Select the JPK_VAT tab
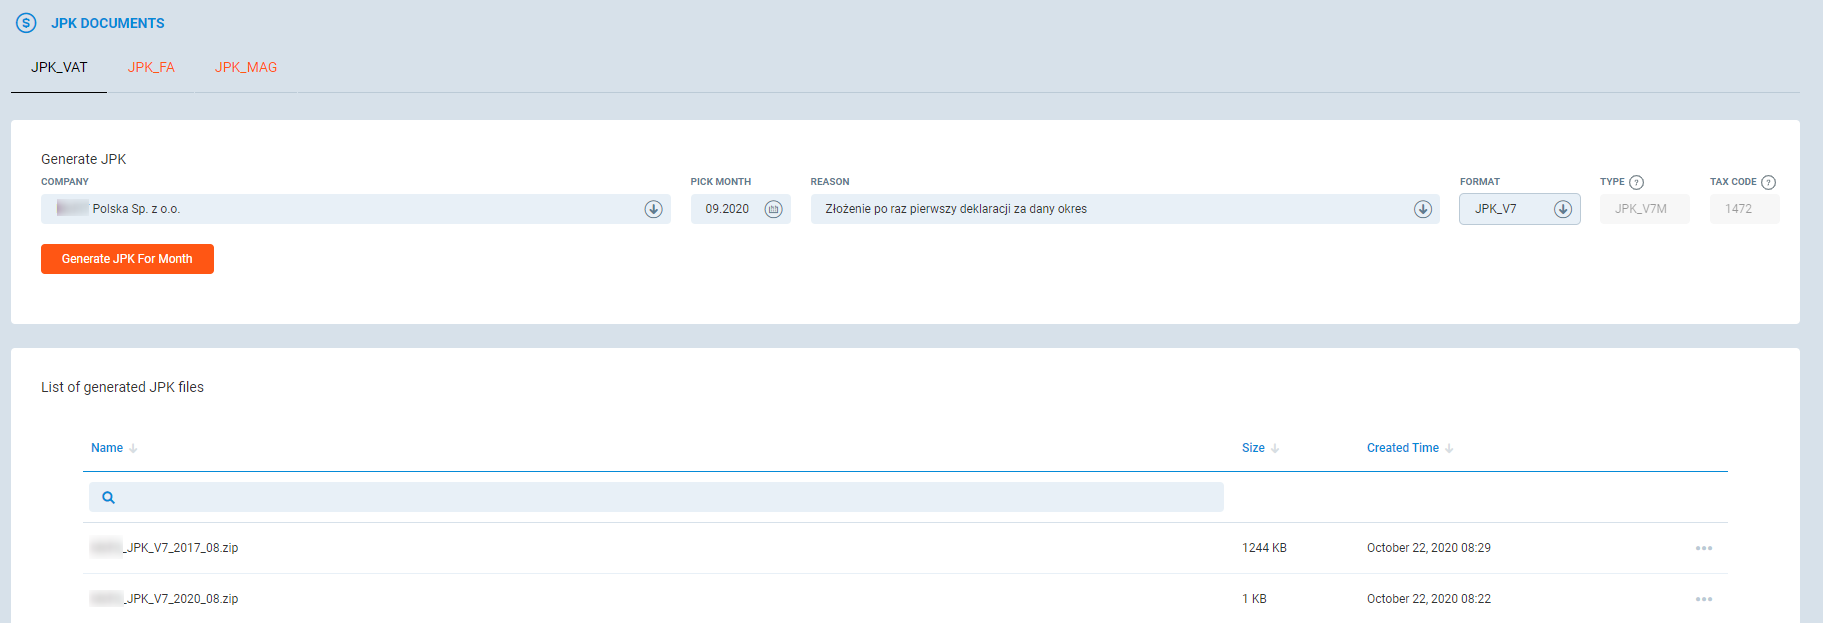 coord(59,67)
